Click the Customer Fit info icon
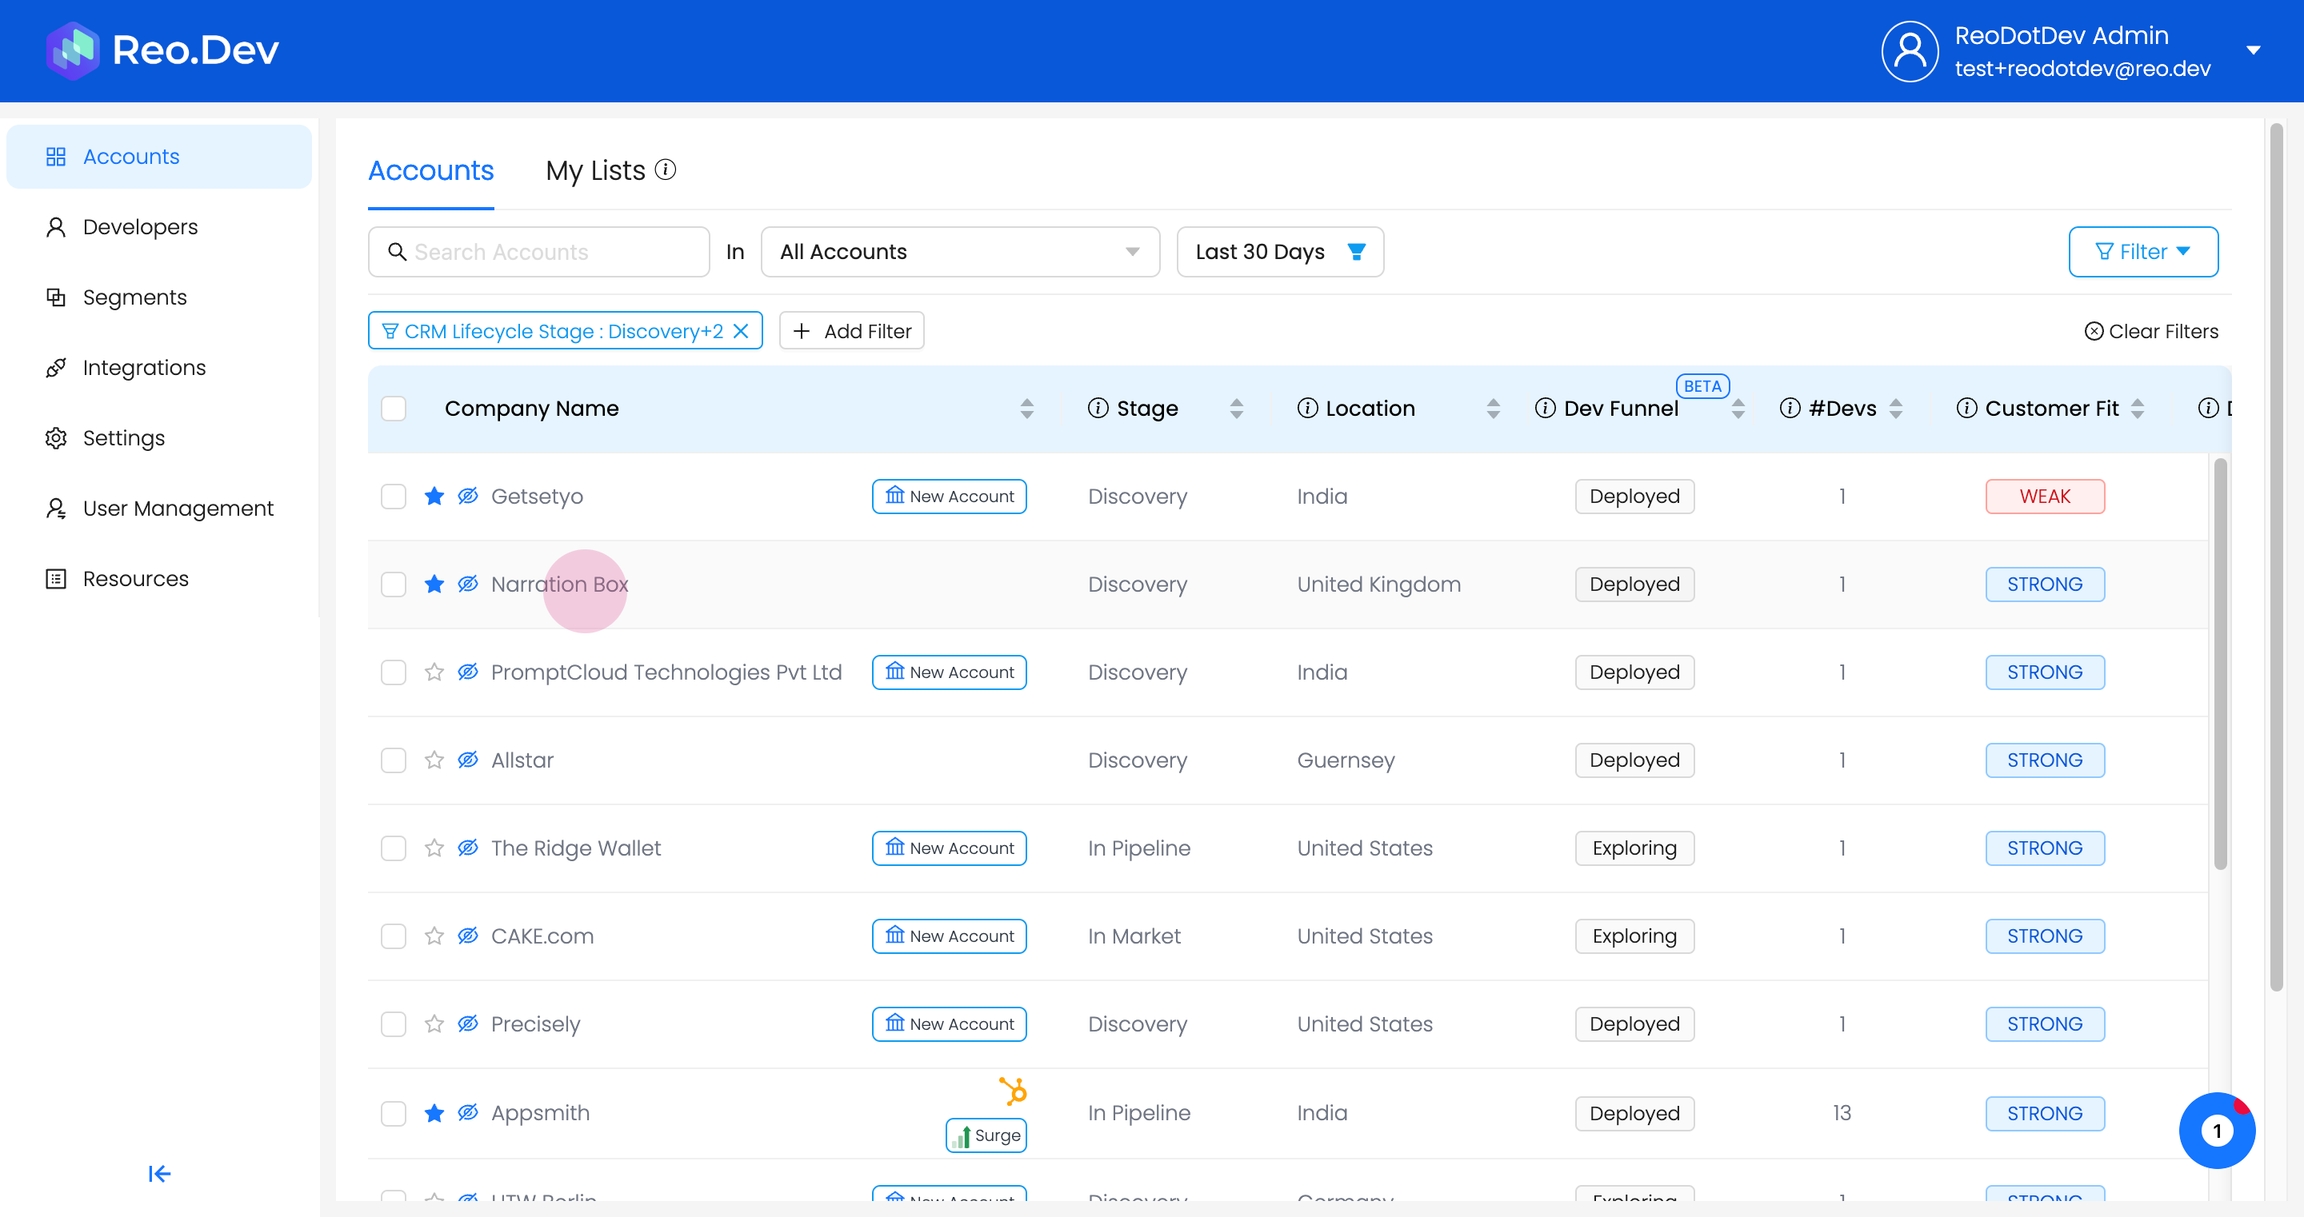 [1966, 408]
